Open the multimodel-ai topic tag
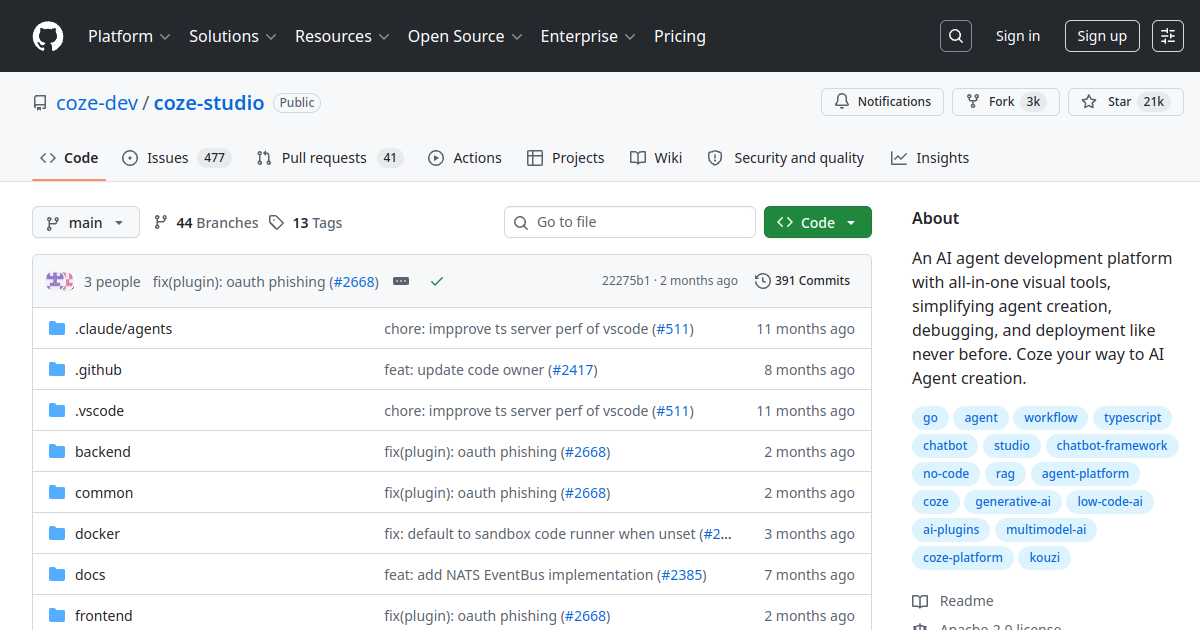The image size is (1200, 630). click(x=1046, y=530)
